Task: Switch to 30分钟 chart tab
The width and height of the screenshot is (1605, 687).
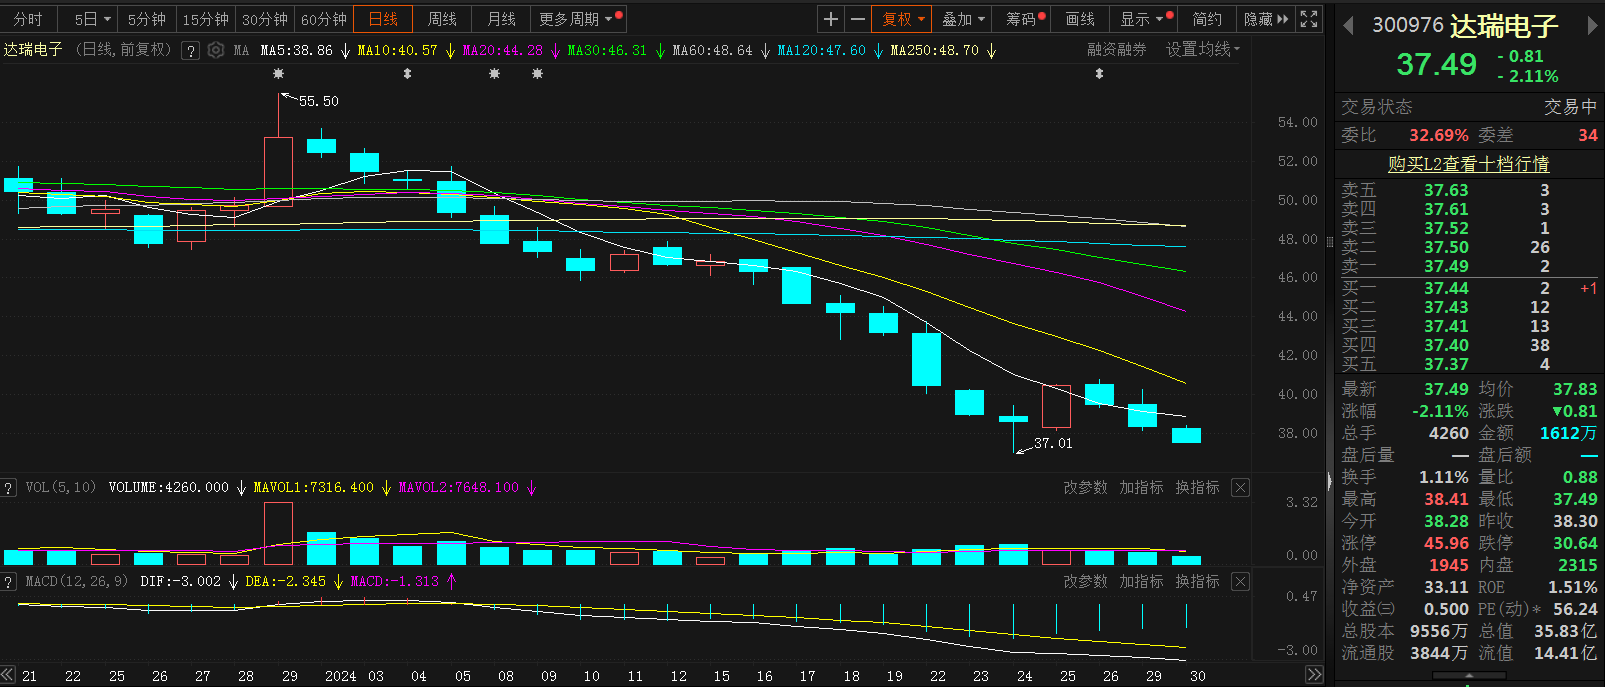Action: [265, 19]
